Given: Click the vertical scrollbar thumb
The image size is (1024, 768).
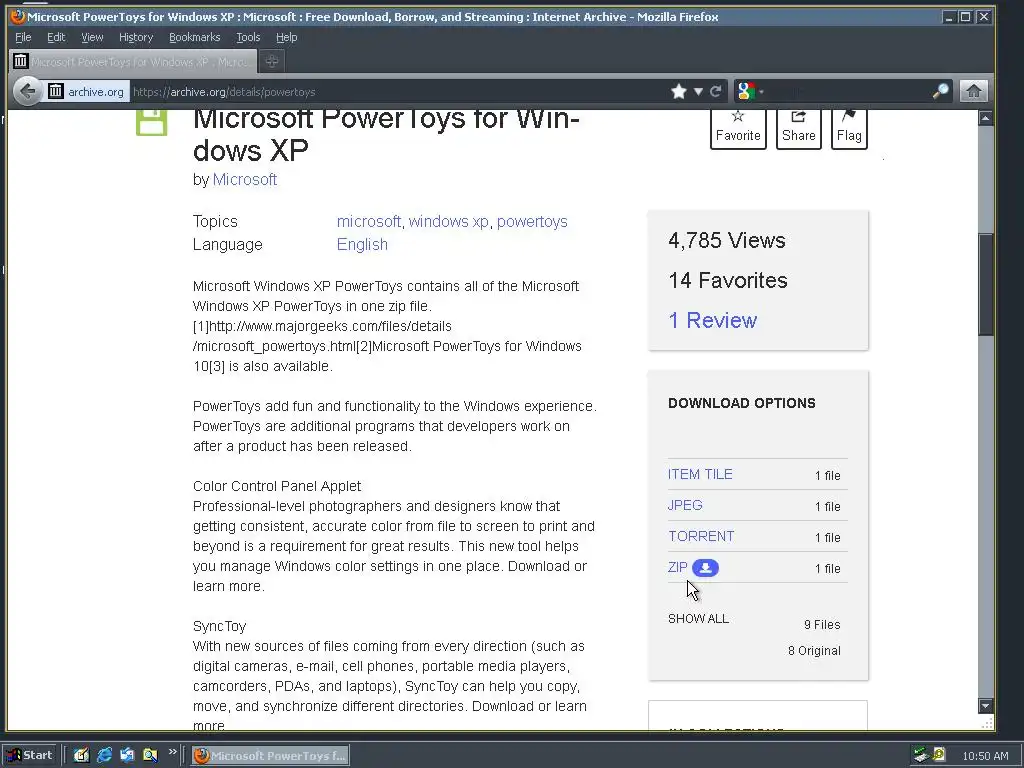Looking at the screenshot, I should (985, 284).
